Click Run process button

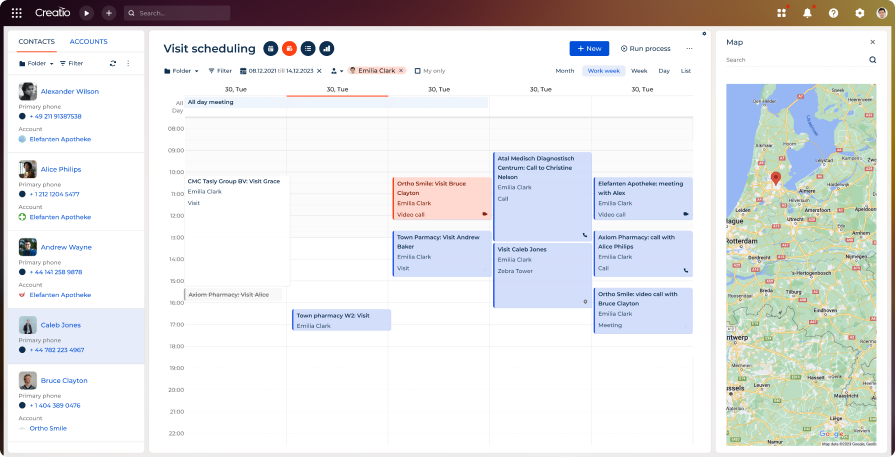(x=646, y=48)
